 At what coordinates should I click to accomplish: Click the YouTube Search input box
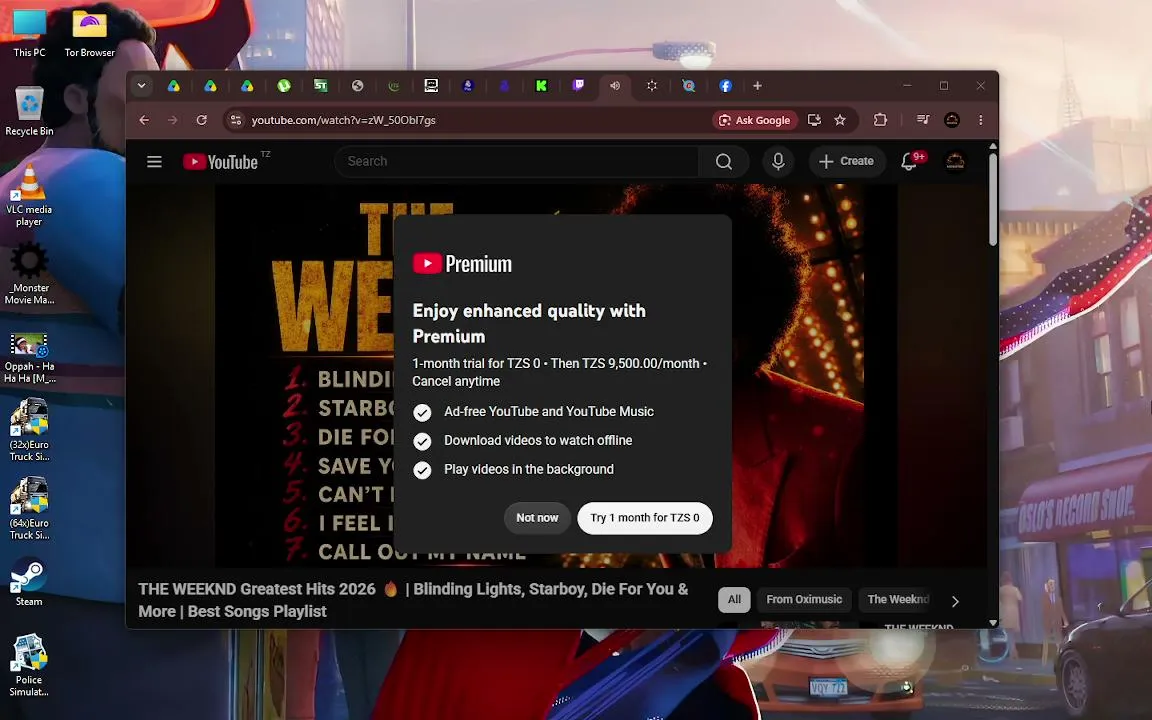pos(518,162)
